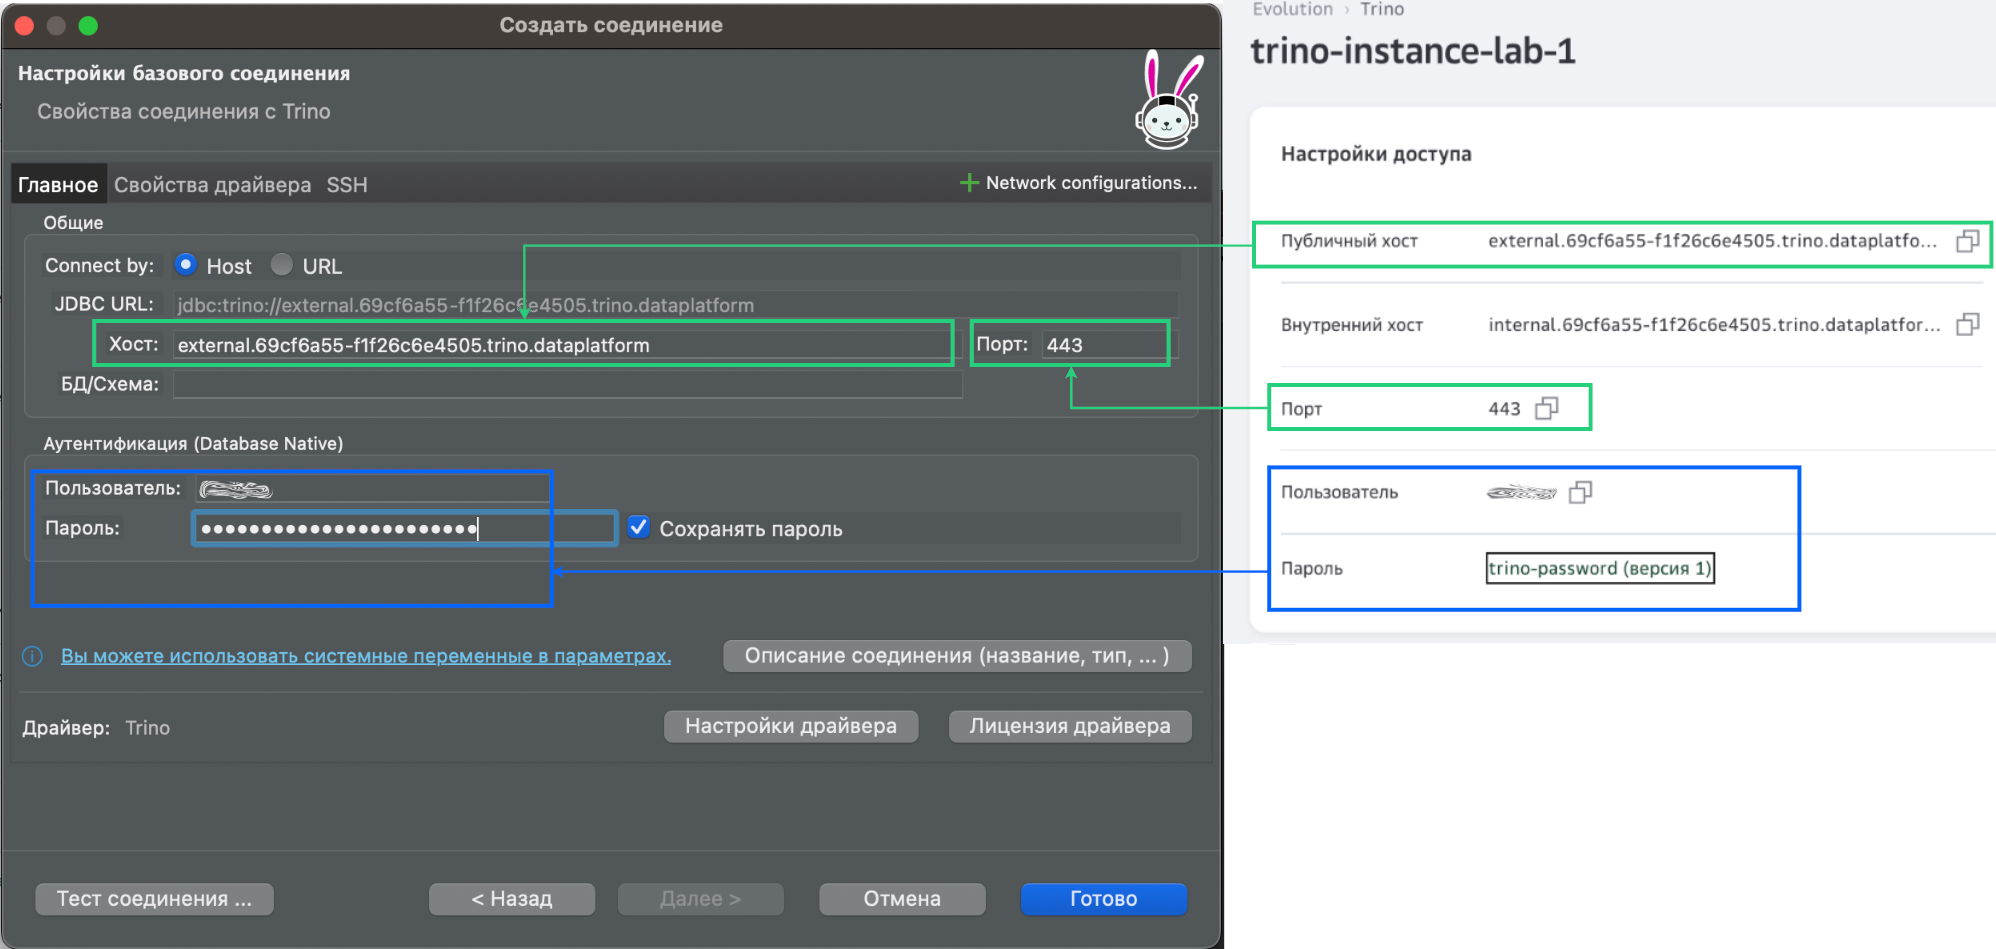Go back with Назад button

pyautogui.click(x=512, y=899)
